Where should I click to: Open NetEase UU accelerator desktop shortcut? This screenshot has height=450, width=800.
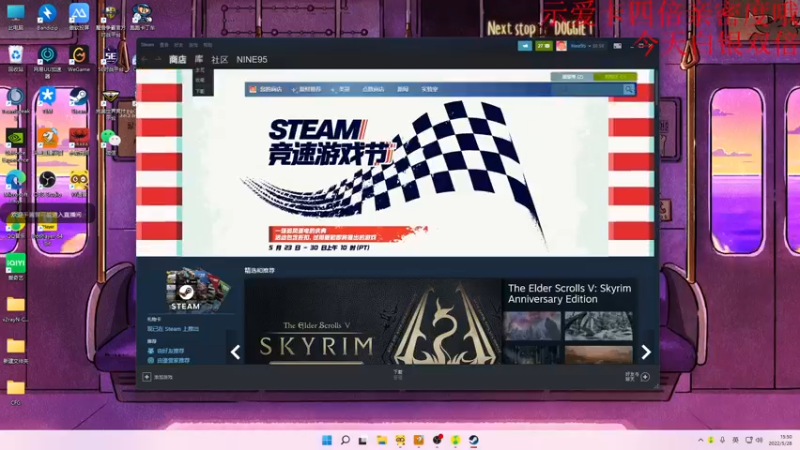click(x=47, y=61)
